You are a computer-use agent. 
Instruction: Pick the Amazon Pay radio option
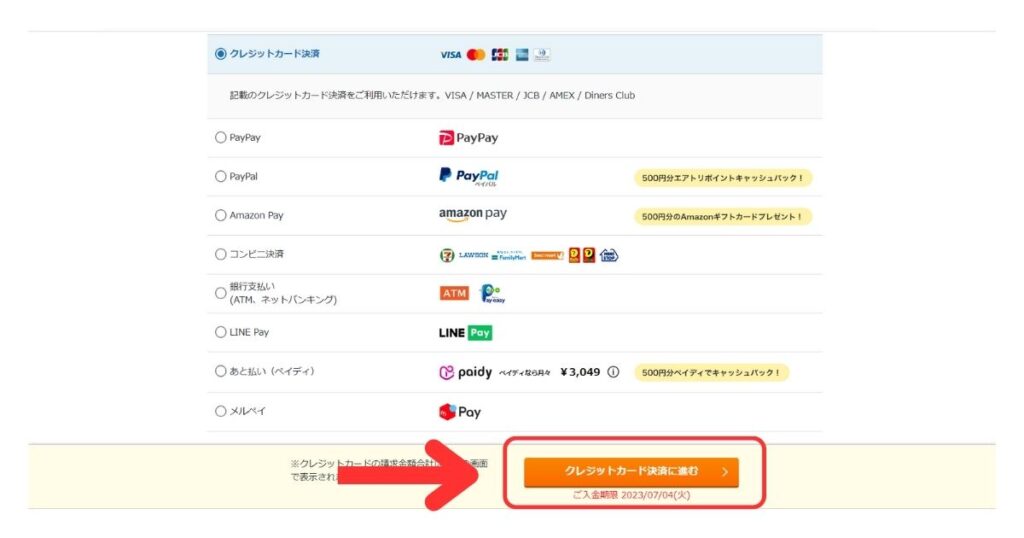(221, 215)
